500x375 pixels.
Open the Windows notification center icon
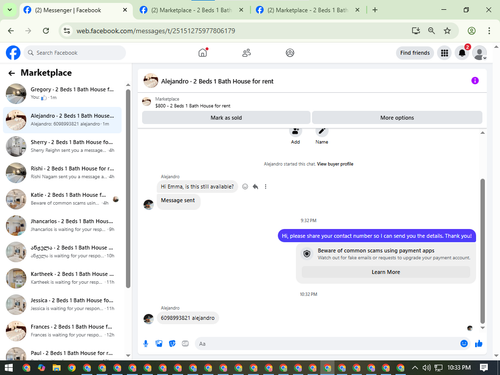pyautogui.click(x=484, y=368)
